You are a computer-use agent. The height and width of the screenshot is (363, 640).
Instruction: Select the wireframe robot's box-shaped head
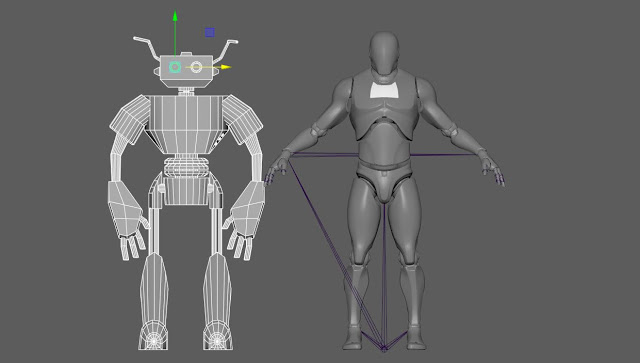(186, 71)
